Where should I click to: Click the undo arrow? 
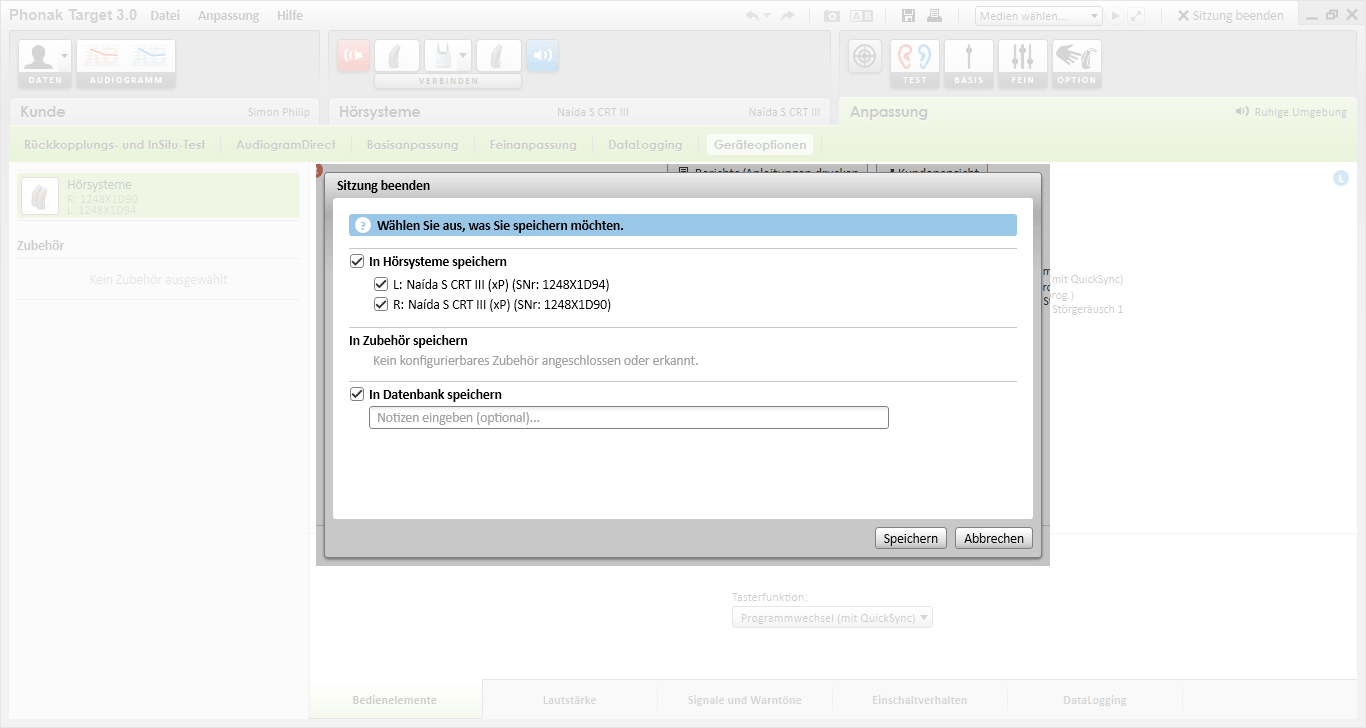click(752, 15)
